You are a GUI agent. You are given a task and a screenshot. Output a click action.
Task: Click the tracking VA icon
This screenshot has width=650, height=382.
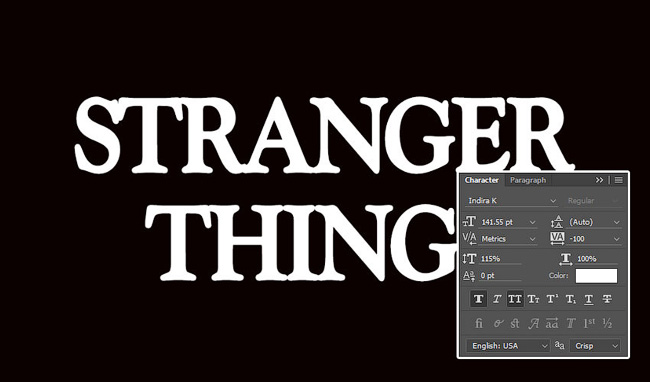(558, 239)
